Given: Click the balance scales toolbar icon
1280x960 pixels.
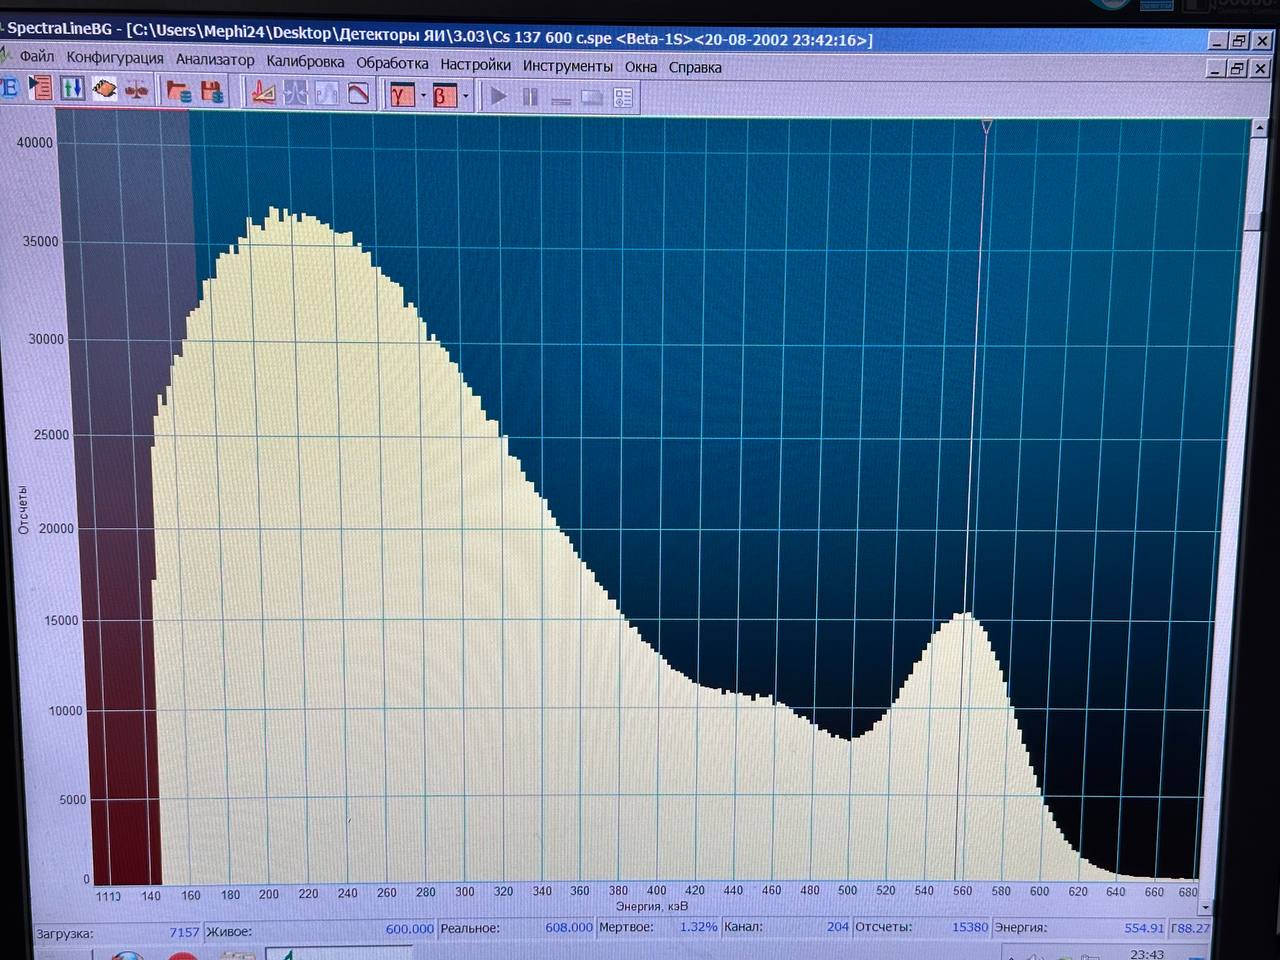Looking at the screenshot, I should tap(137, 90).
